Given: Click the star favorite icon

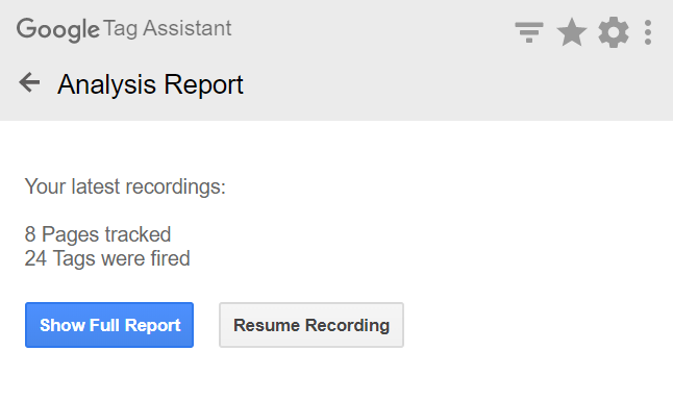Looking at the screenshot, I should (x=571, y=32).
